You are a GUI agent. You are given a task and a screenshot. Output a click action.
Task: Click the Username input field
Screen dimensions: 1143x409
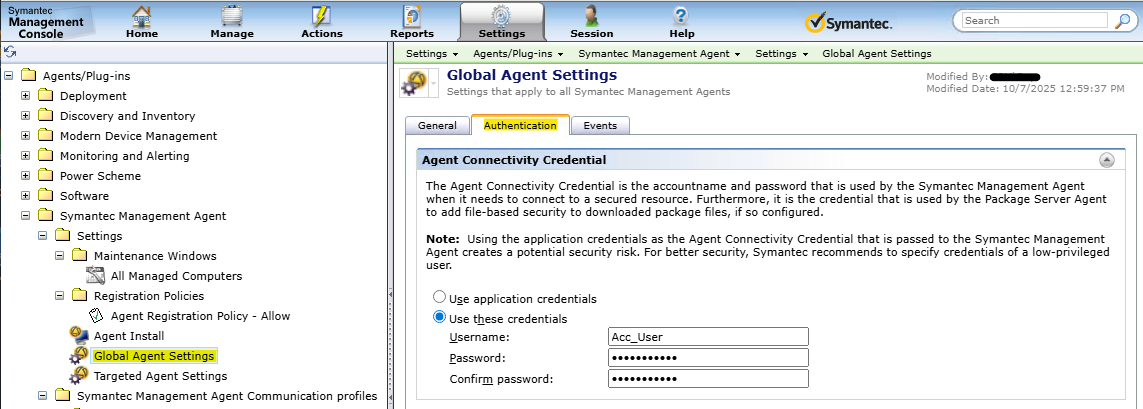click(x=707, y=338)
